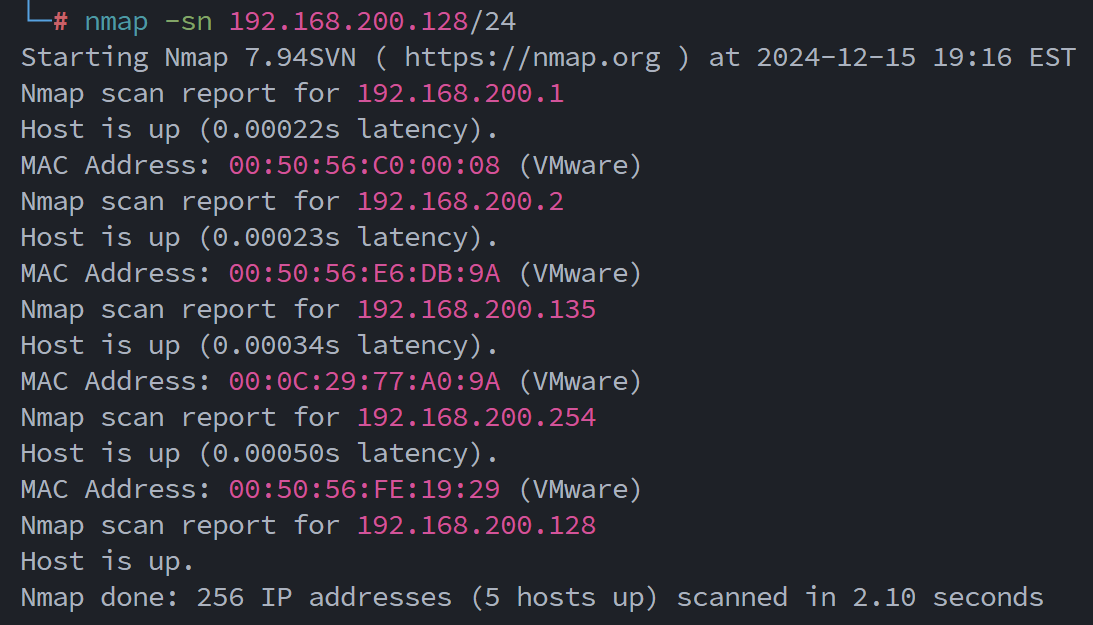
Task: Click the nmap command word in the prompt
Action: point(116,20)
